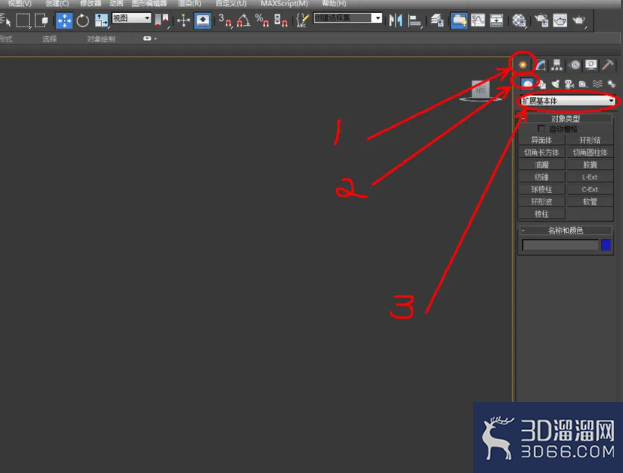Select the Move tool in toolbar
623x473 pixels.
[64, 21]
